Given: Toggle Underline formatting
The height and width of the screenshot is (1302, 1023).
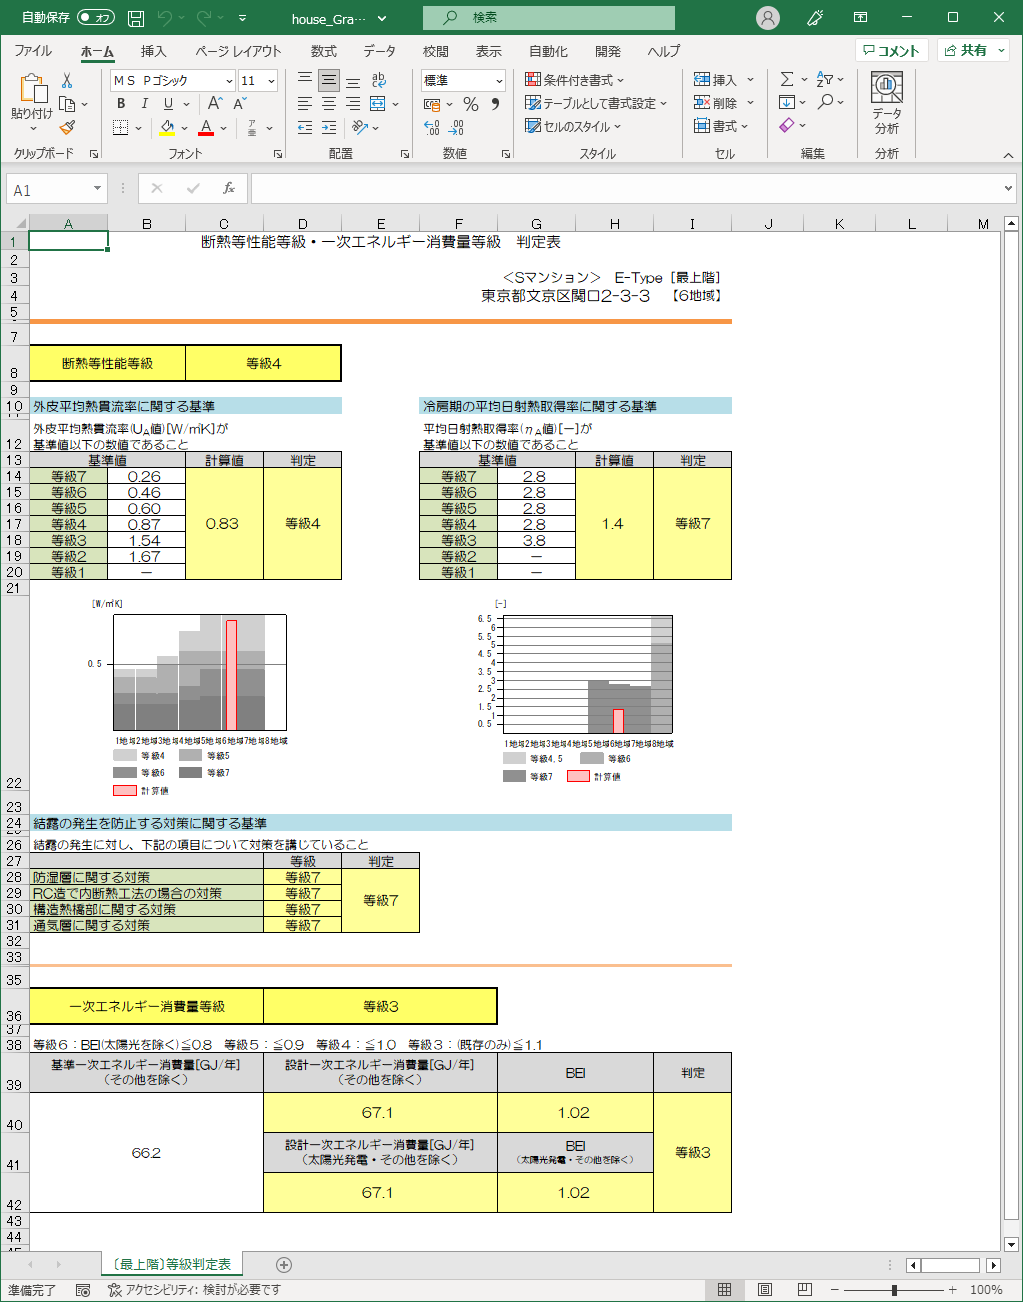Looking at the screenshot, I should [x=168, y=104].
